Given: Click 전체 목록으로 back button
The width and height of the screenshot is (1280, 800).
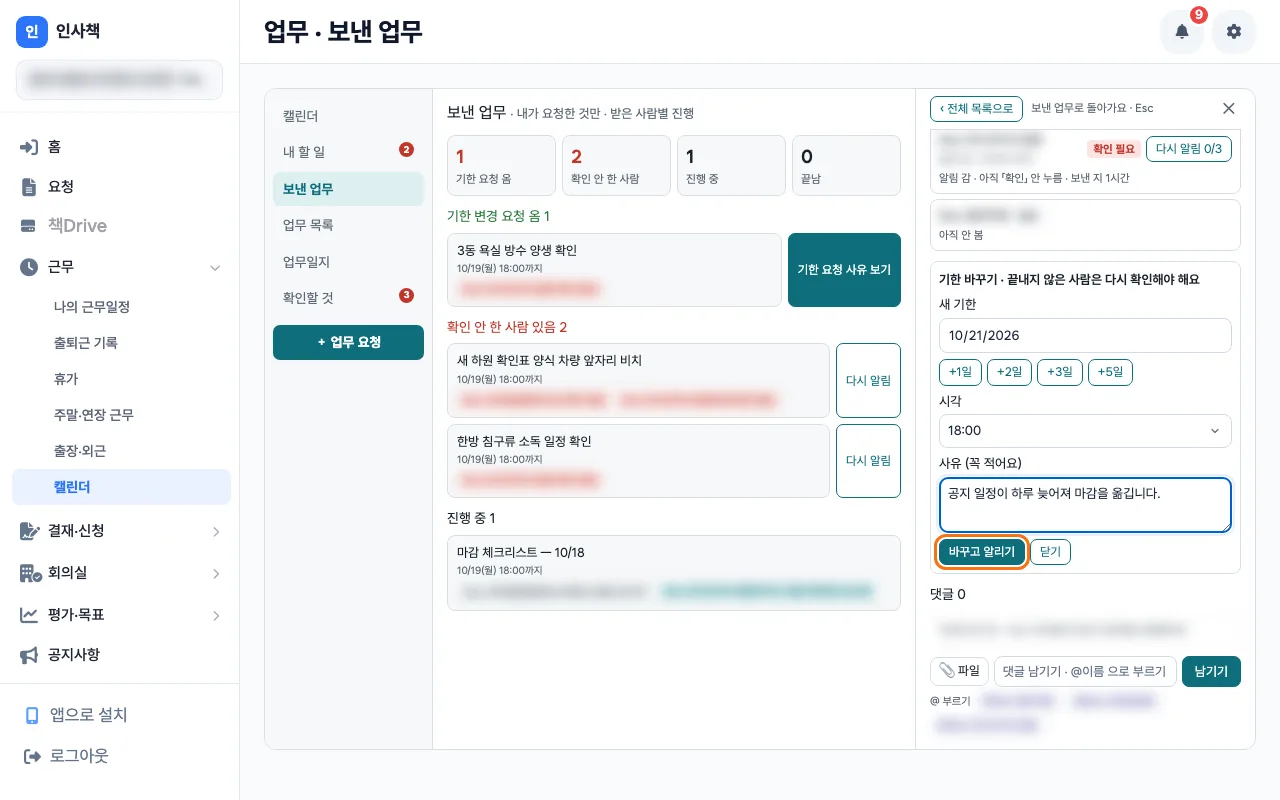Looking at the screenshot, I should point(976,108).
